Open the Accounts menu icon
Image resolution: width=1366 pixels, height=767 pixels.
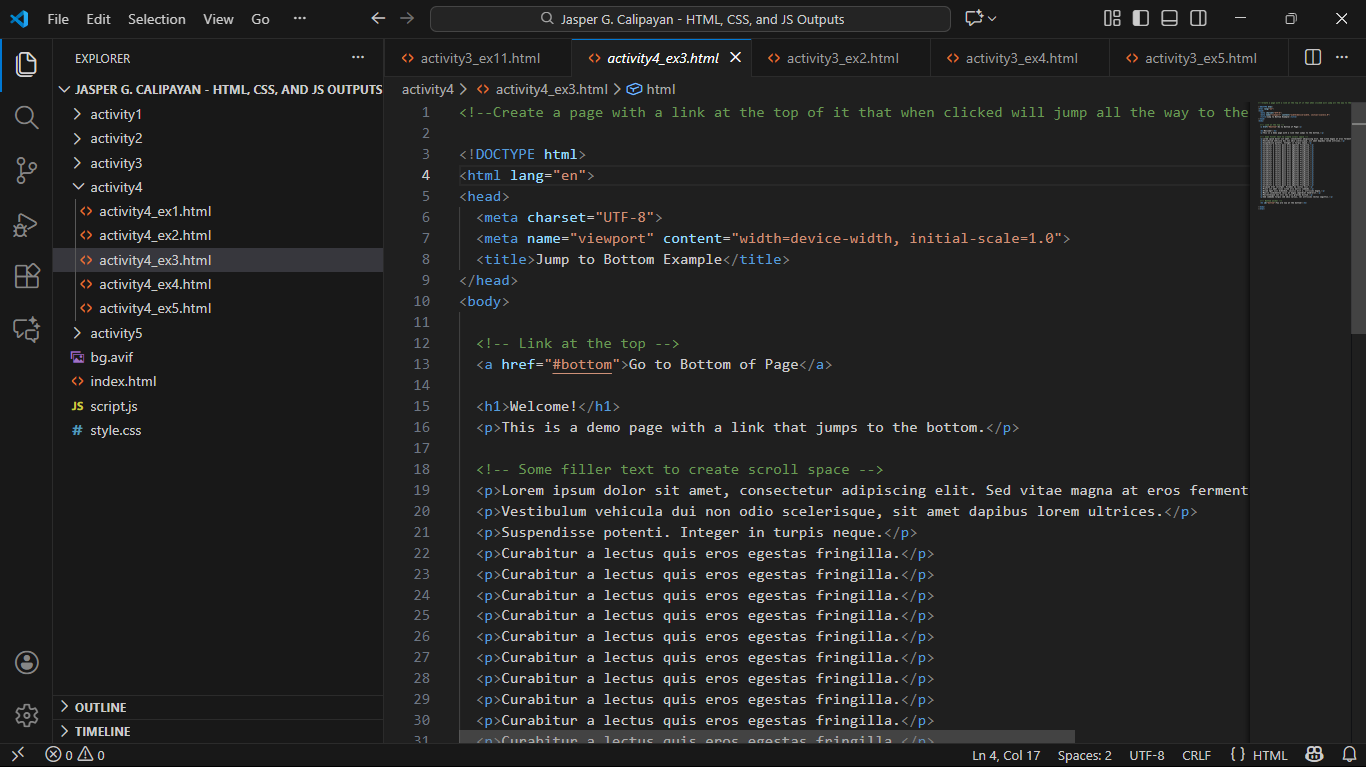point(27,662)
